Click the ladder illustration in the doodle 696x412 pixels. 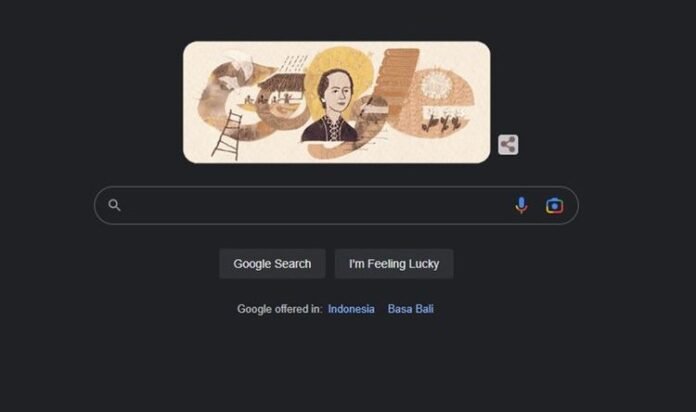228,135
